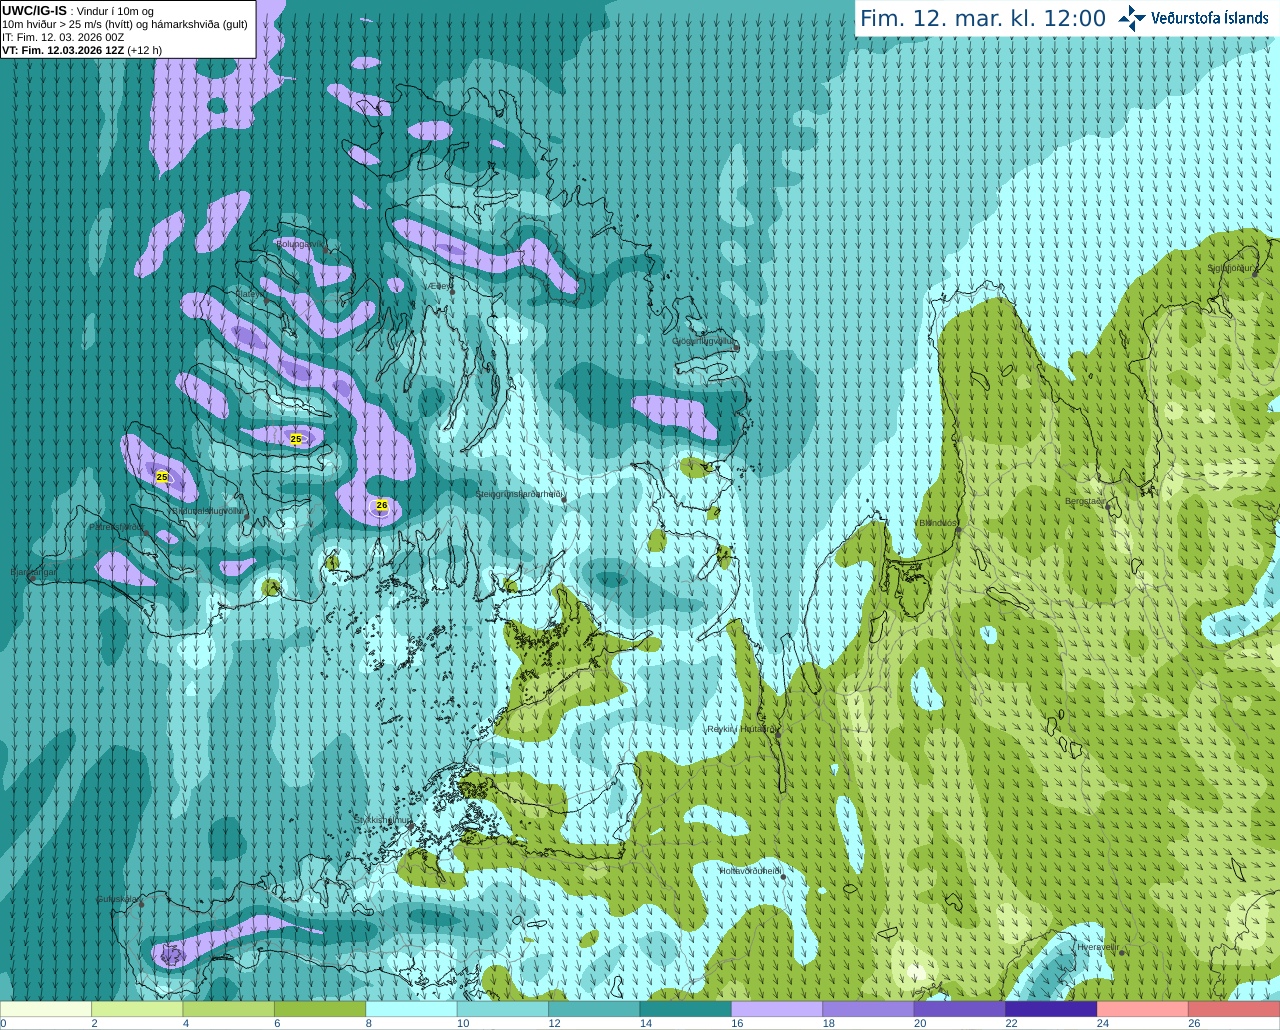Click the legend value 16
The width and height of the screenshot is (1280, 1030).
(737, 1024)
